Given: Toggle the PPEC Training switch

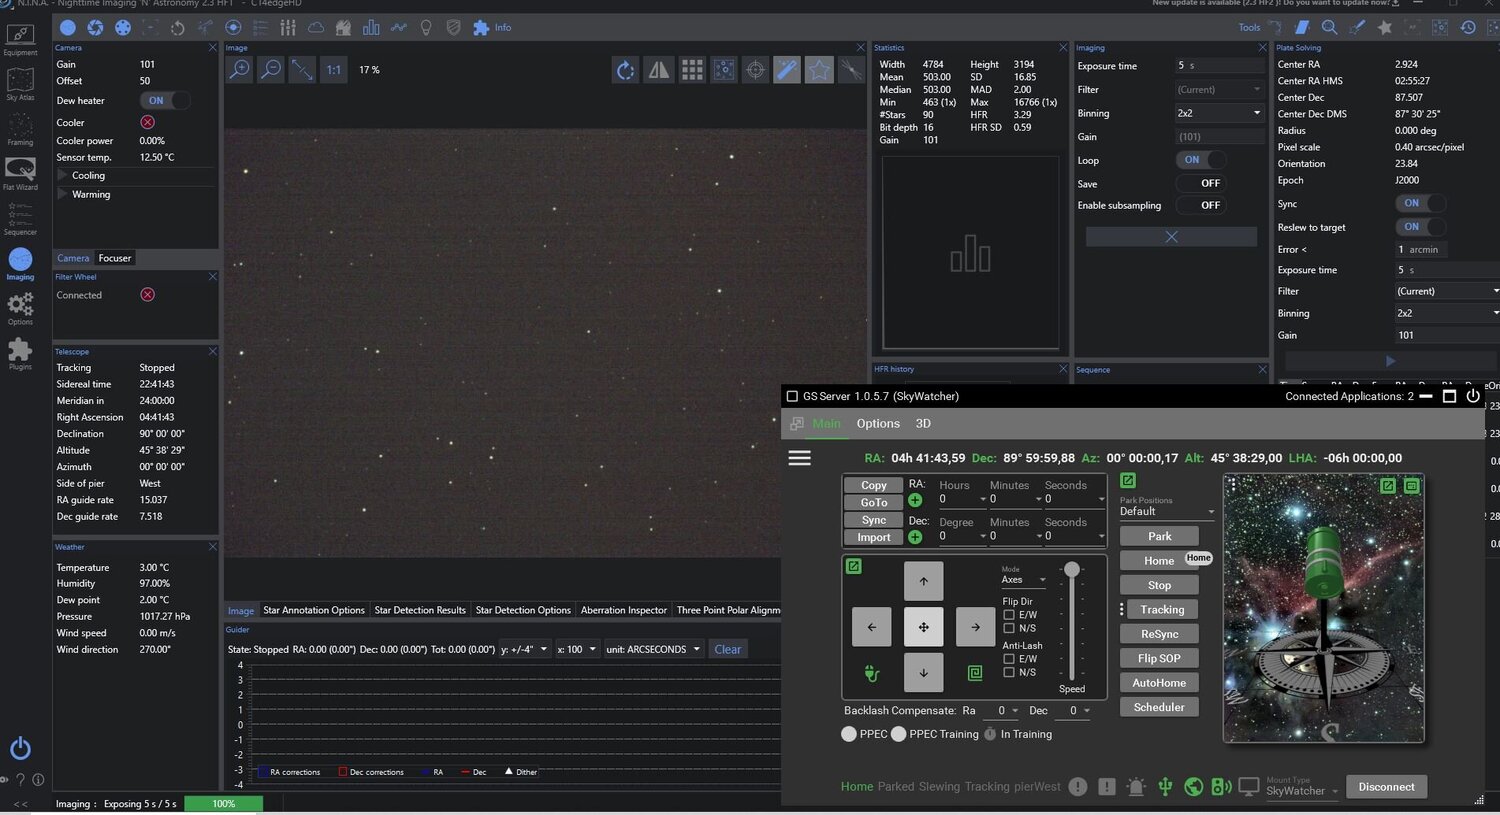Looking at the screenshot, I should (x=899, y=734).
